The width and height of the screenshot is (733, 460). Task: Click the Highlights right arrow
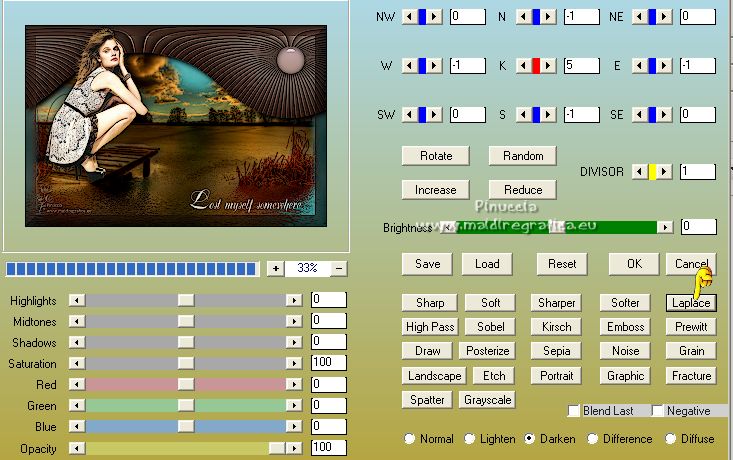[x=294, y=300]
